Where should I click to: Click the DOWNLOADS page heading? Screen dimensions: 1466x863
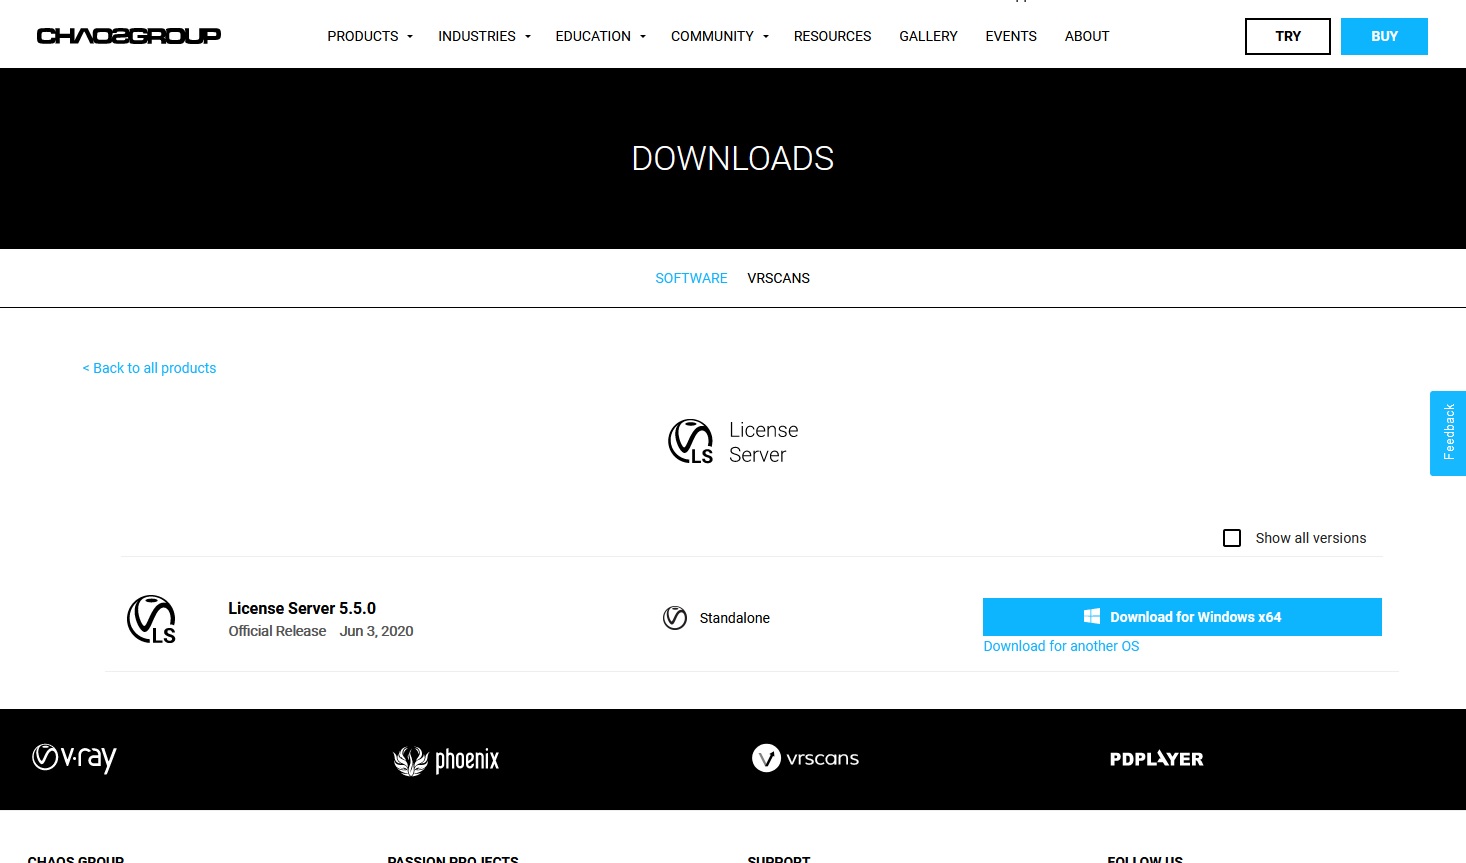coord(733,158)
